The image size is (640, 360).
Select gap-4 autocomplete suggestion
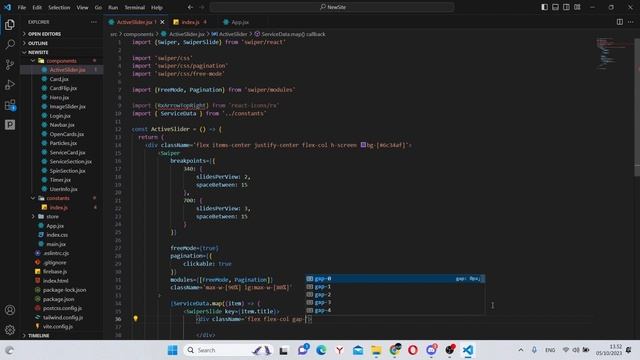tap(395, 310)
